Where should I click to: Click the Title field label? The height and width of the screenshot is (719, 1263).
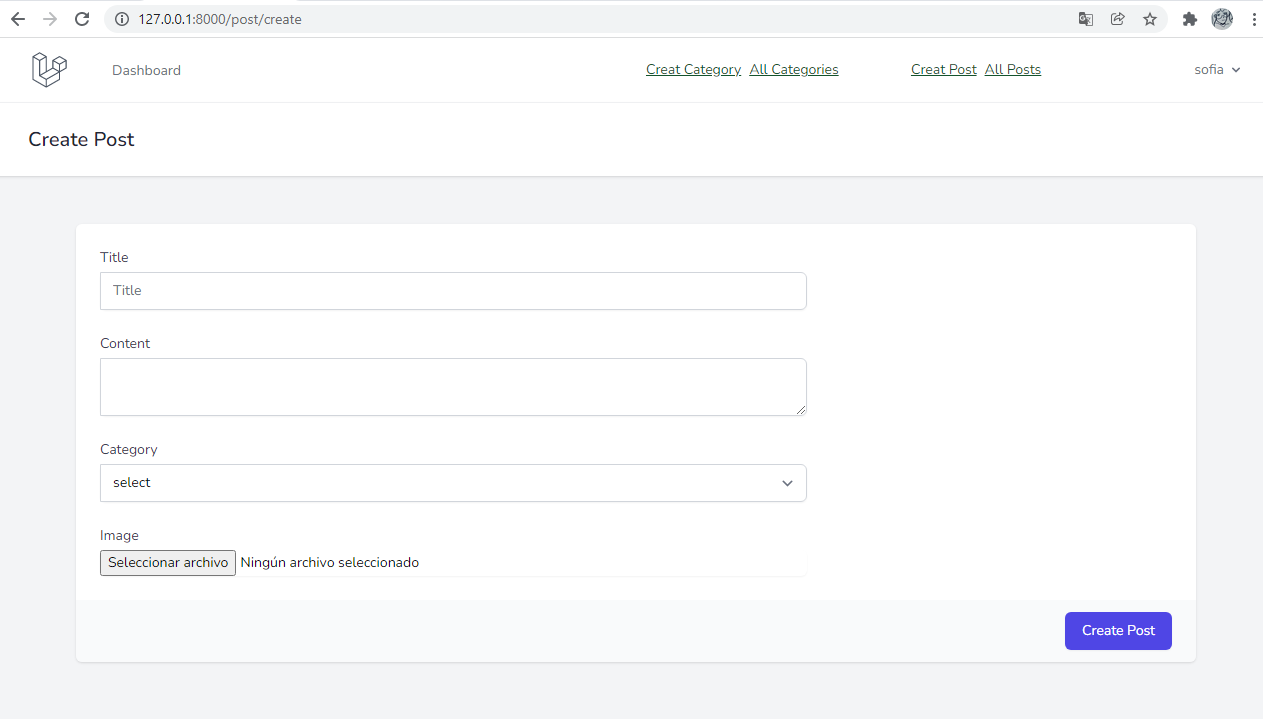114,258
